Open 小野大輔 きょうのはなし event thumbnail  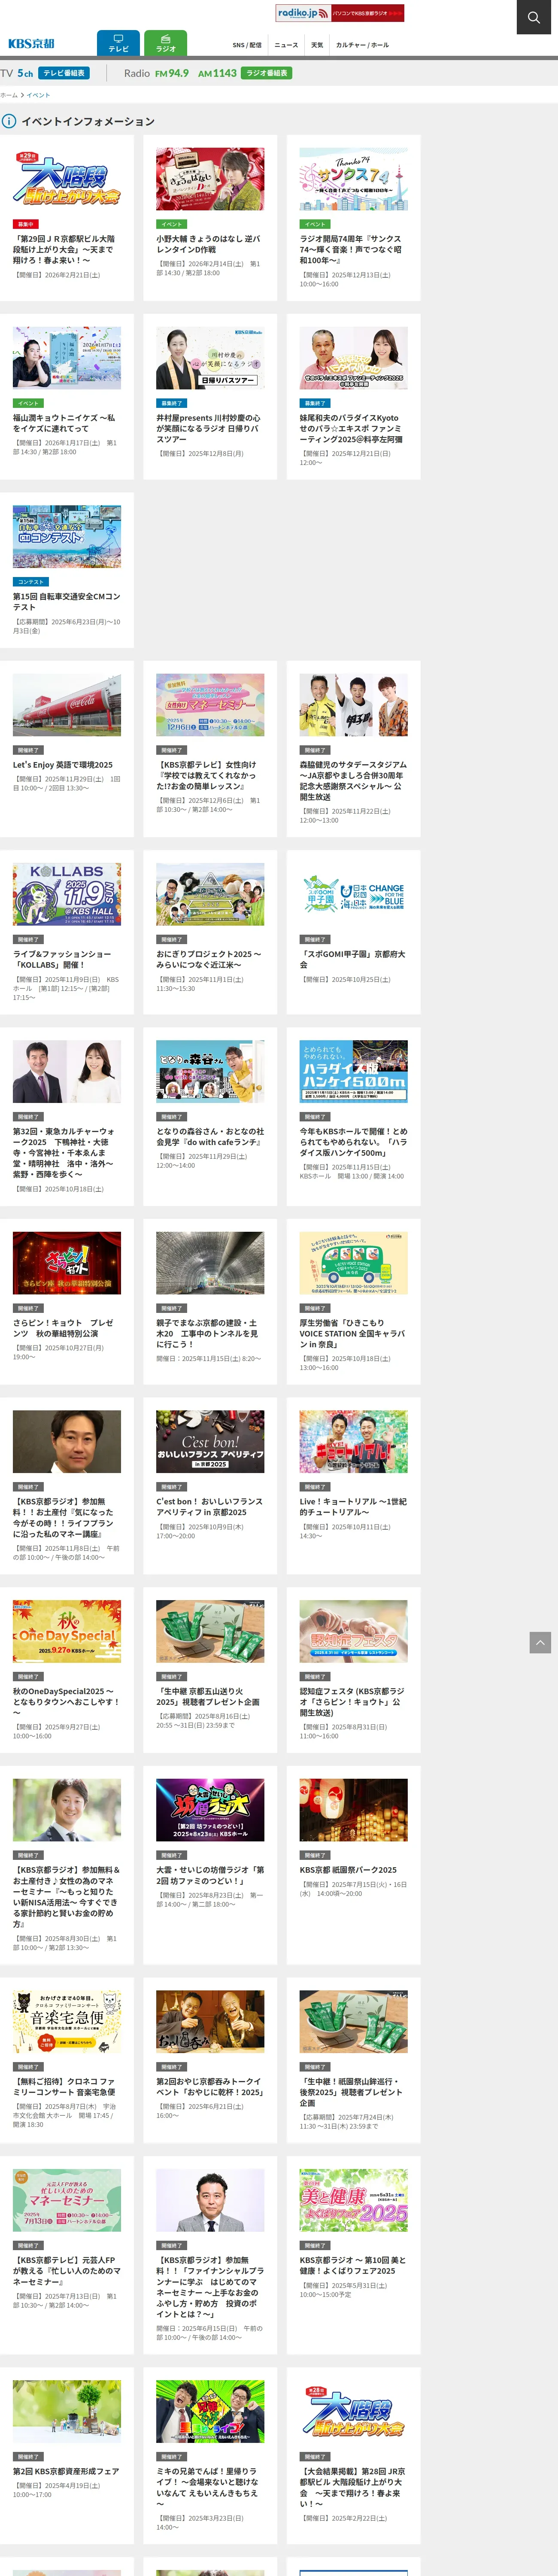click(210, 179)
